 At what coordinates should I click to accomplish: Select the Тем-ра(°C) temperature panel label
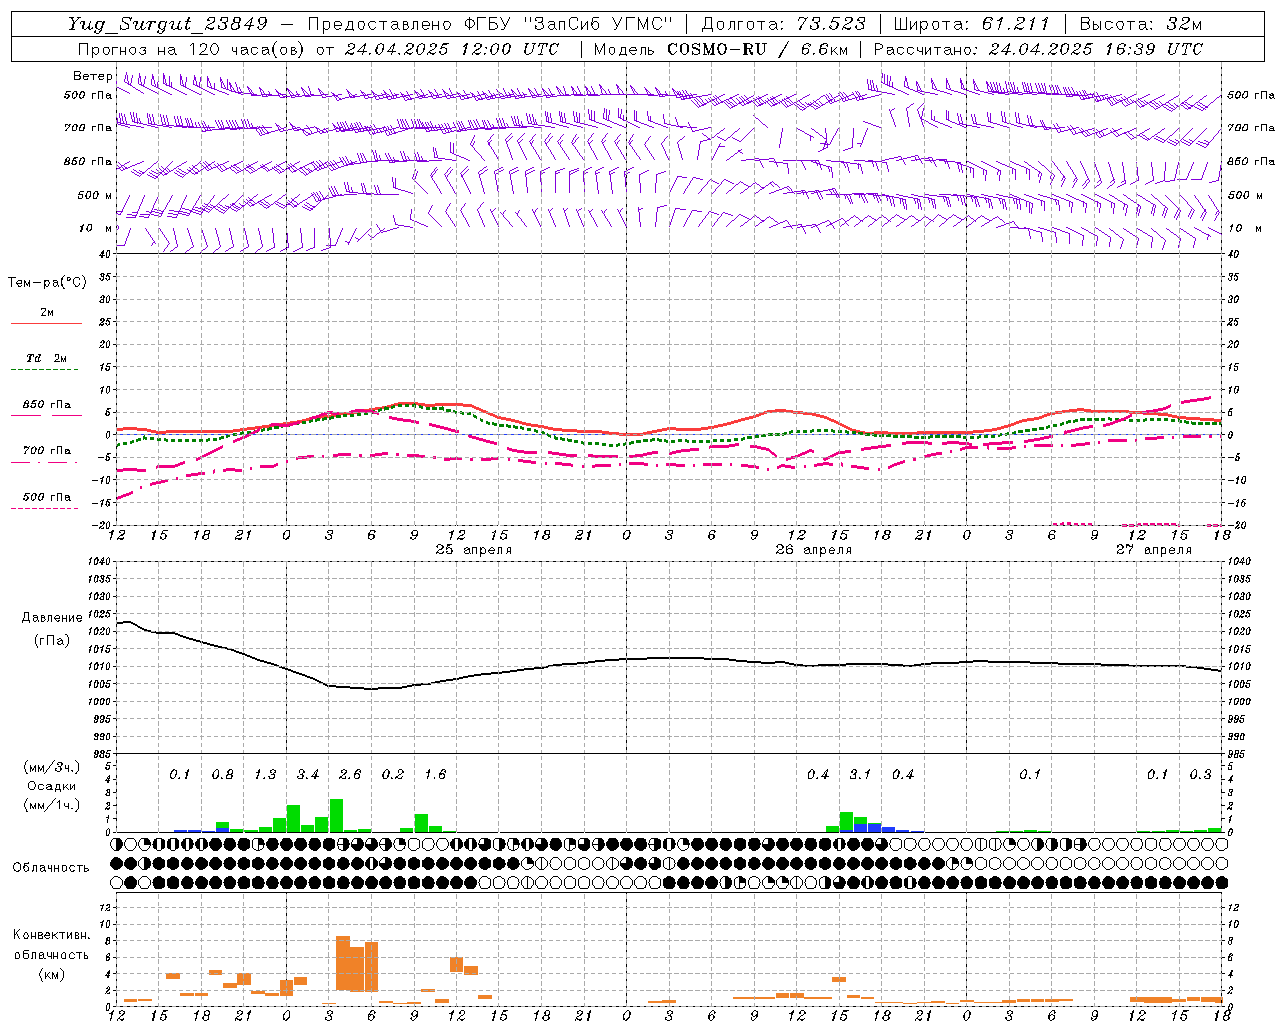[47, 283]
